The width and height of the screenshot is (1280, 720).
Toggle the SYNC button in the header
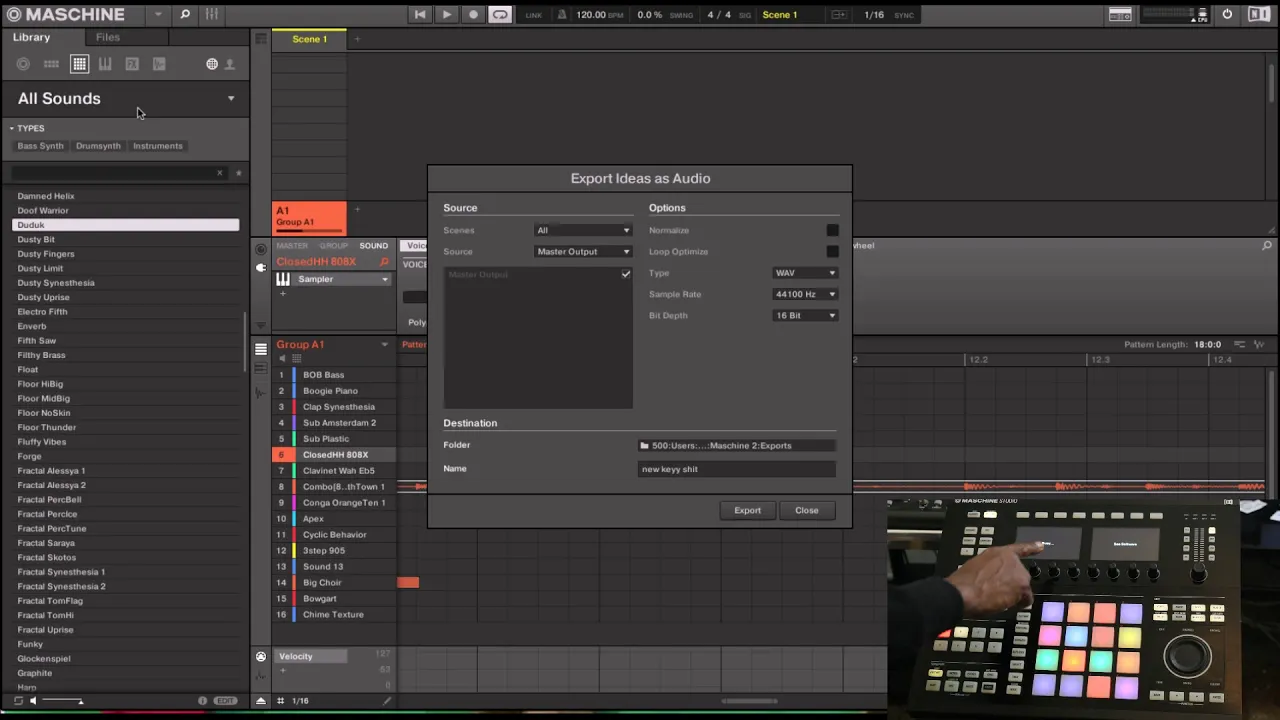pos(904,15)
